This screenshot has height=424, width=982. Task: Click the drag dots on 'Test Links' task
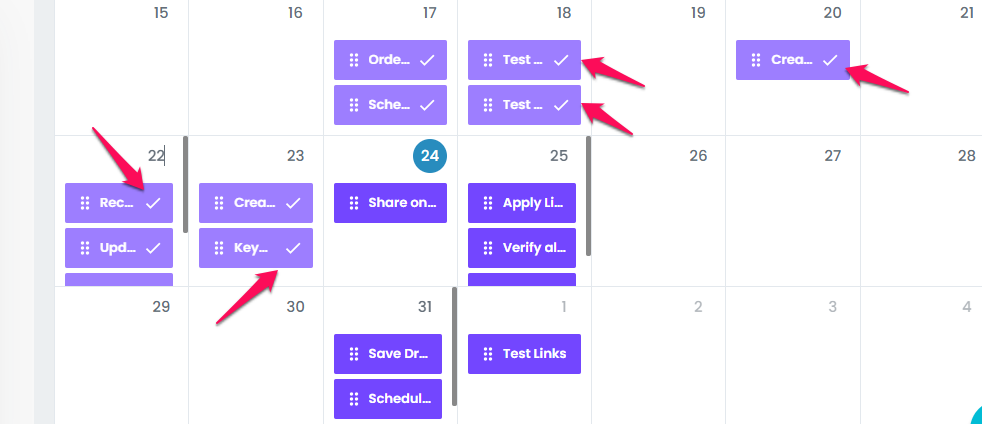click(487, 354)
